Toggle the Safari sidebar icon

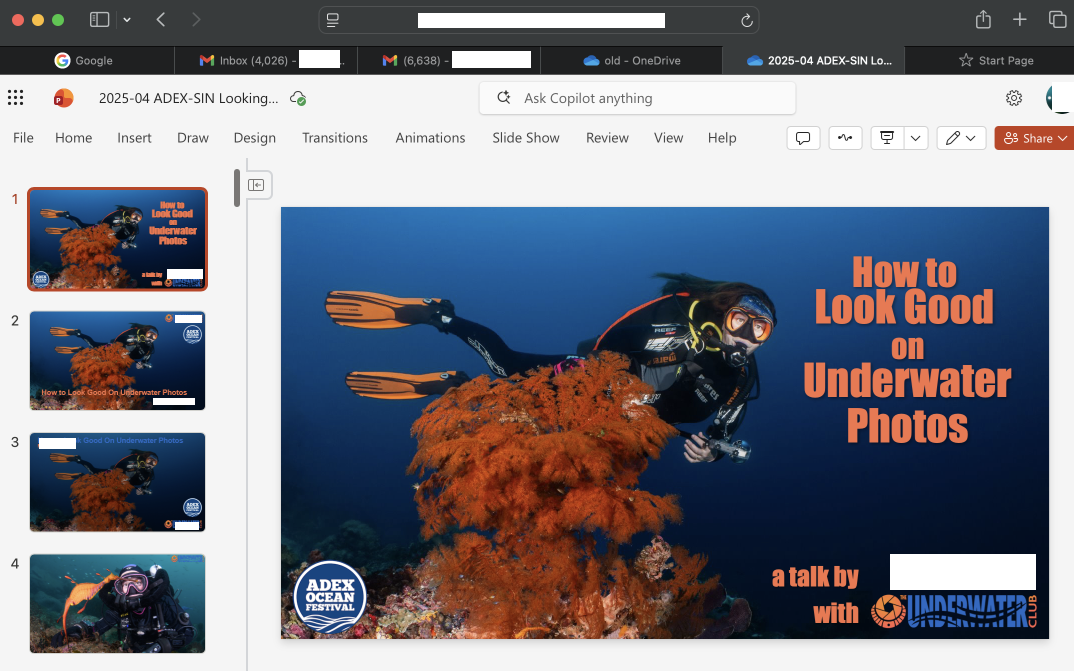[x=99, y=20]
